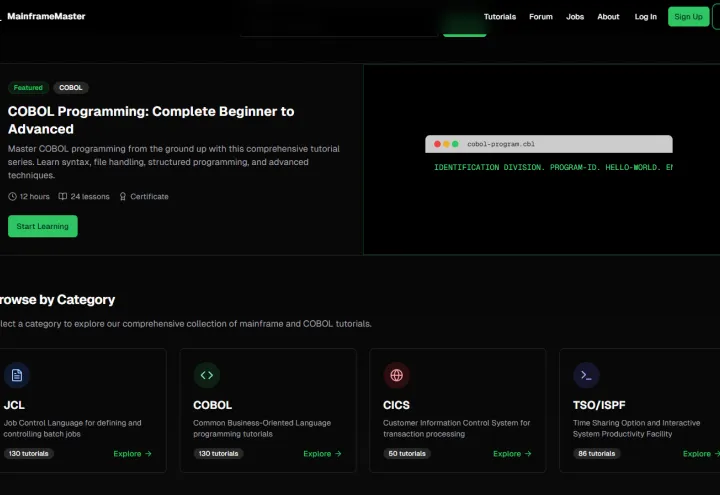Click the TSO/ISPF card heading

599,405
